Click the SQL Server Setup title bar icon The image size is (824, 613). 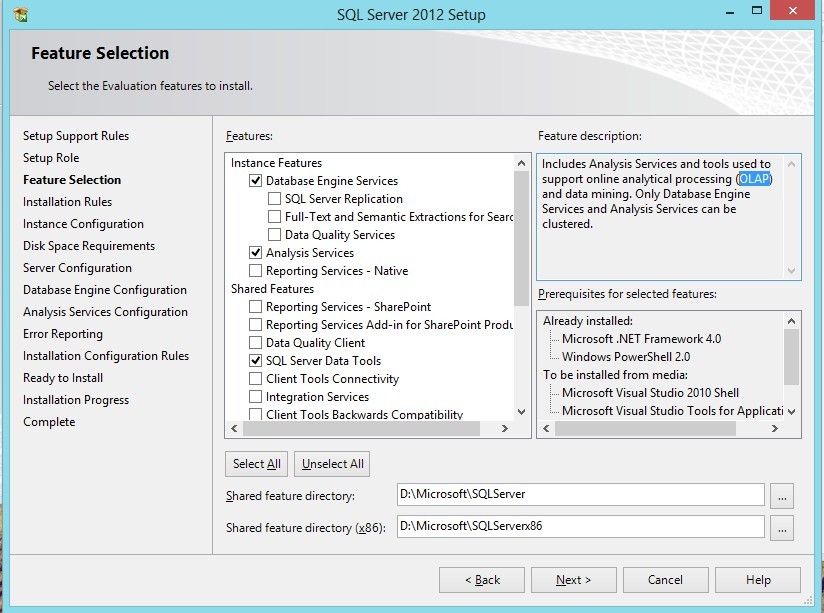[20, 14]
